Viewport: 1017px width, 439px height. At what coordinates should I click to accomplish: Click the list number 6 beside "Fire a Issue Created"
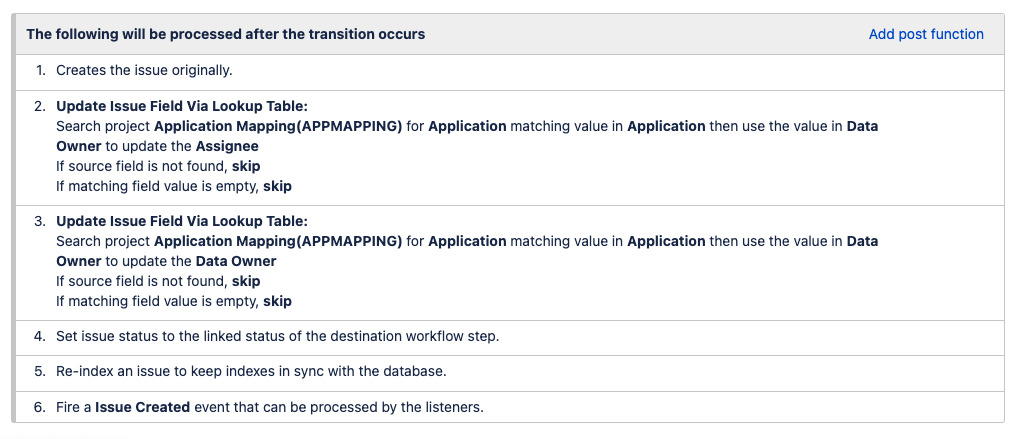40,407
